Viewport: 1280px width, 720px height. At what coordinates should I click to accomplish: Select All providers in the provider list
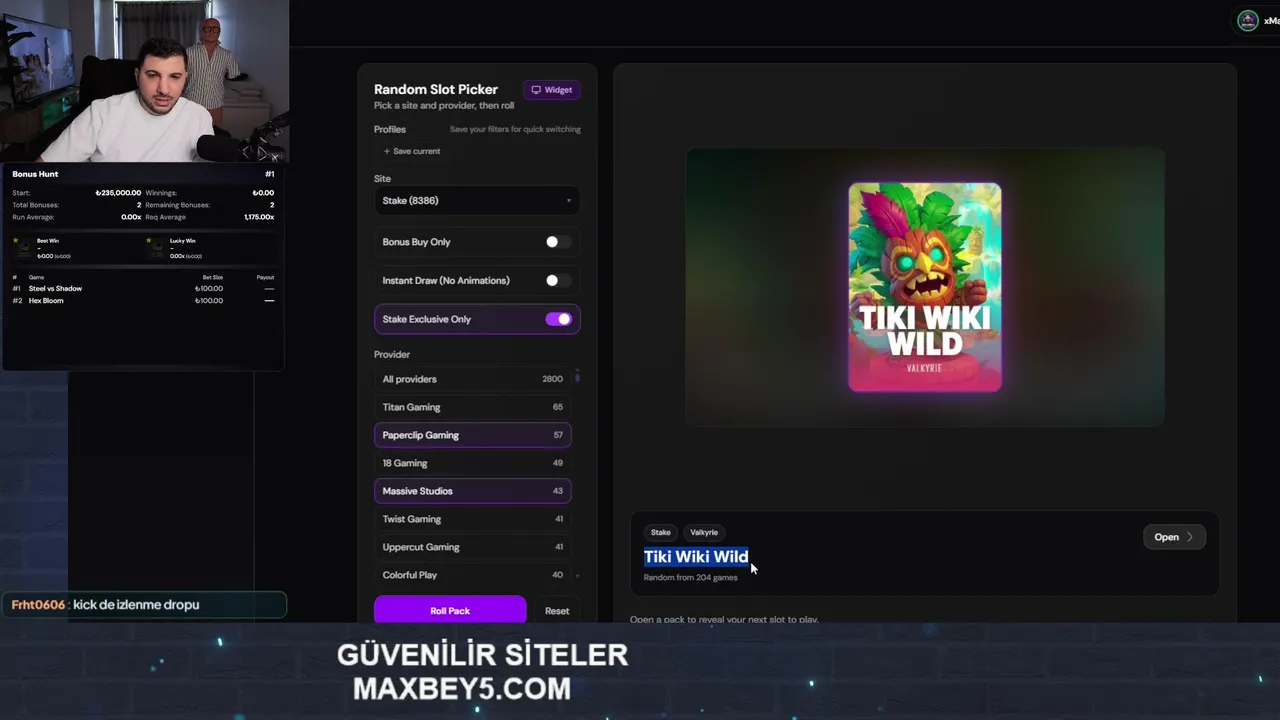pos(472,379)
